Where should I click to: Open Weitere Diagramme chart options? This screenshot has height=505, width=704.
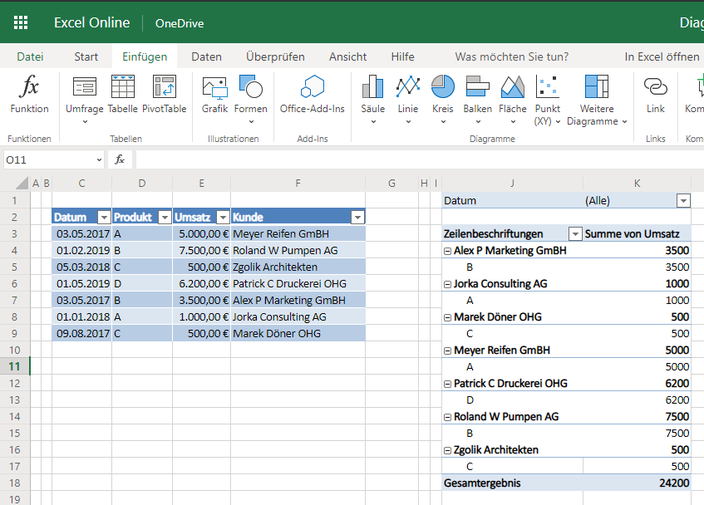pyautogui.click(x=597, y=100)
